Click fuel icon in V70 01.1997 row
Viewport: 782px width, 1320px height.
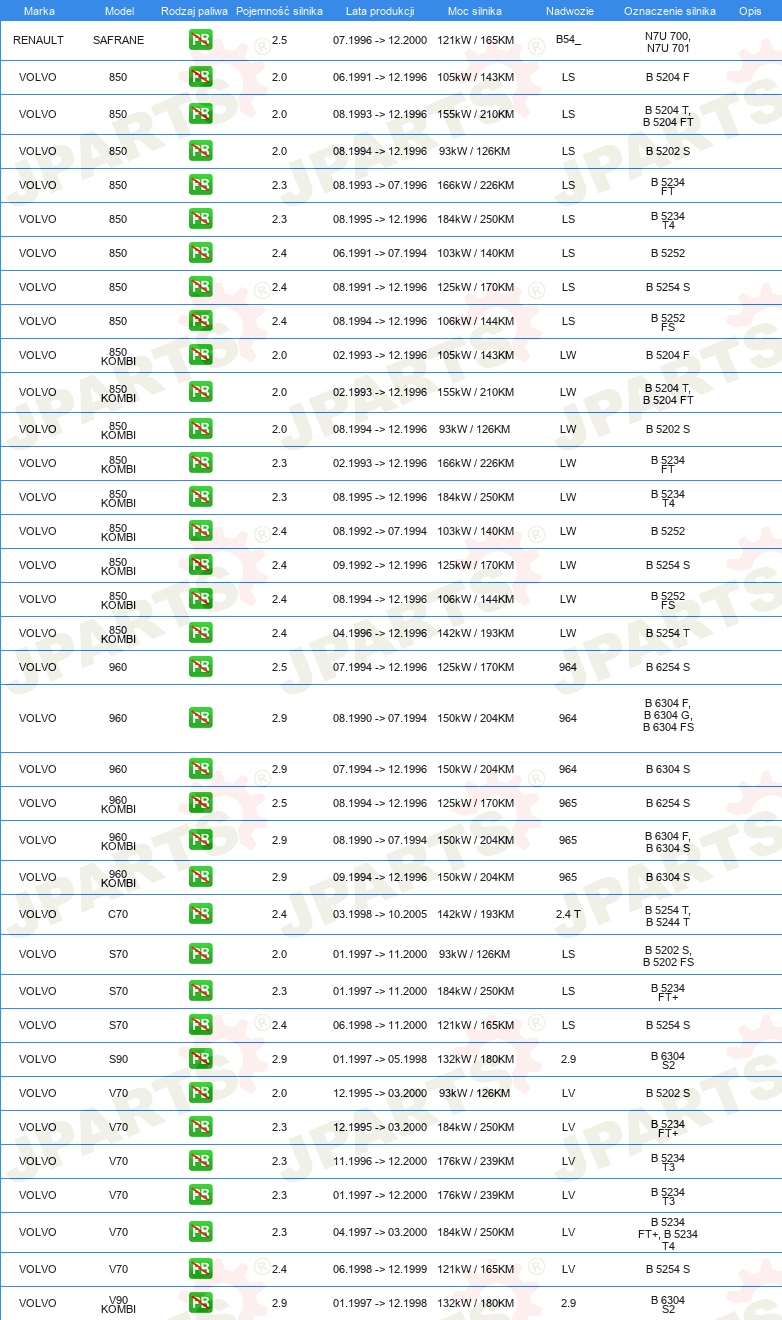[x=200, y=1195]
